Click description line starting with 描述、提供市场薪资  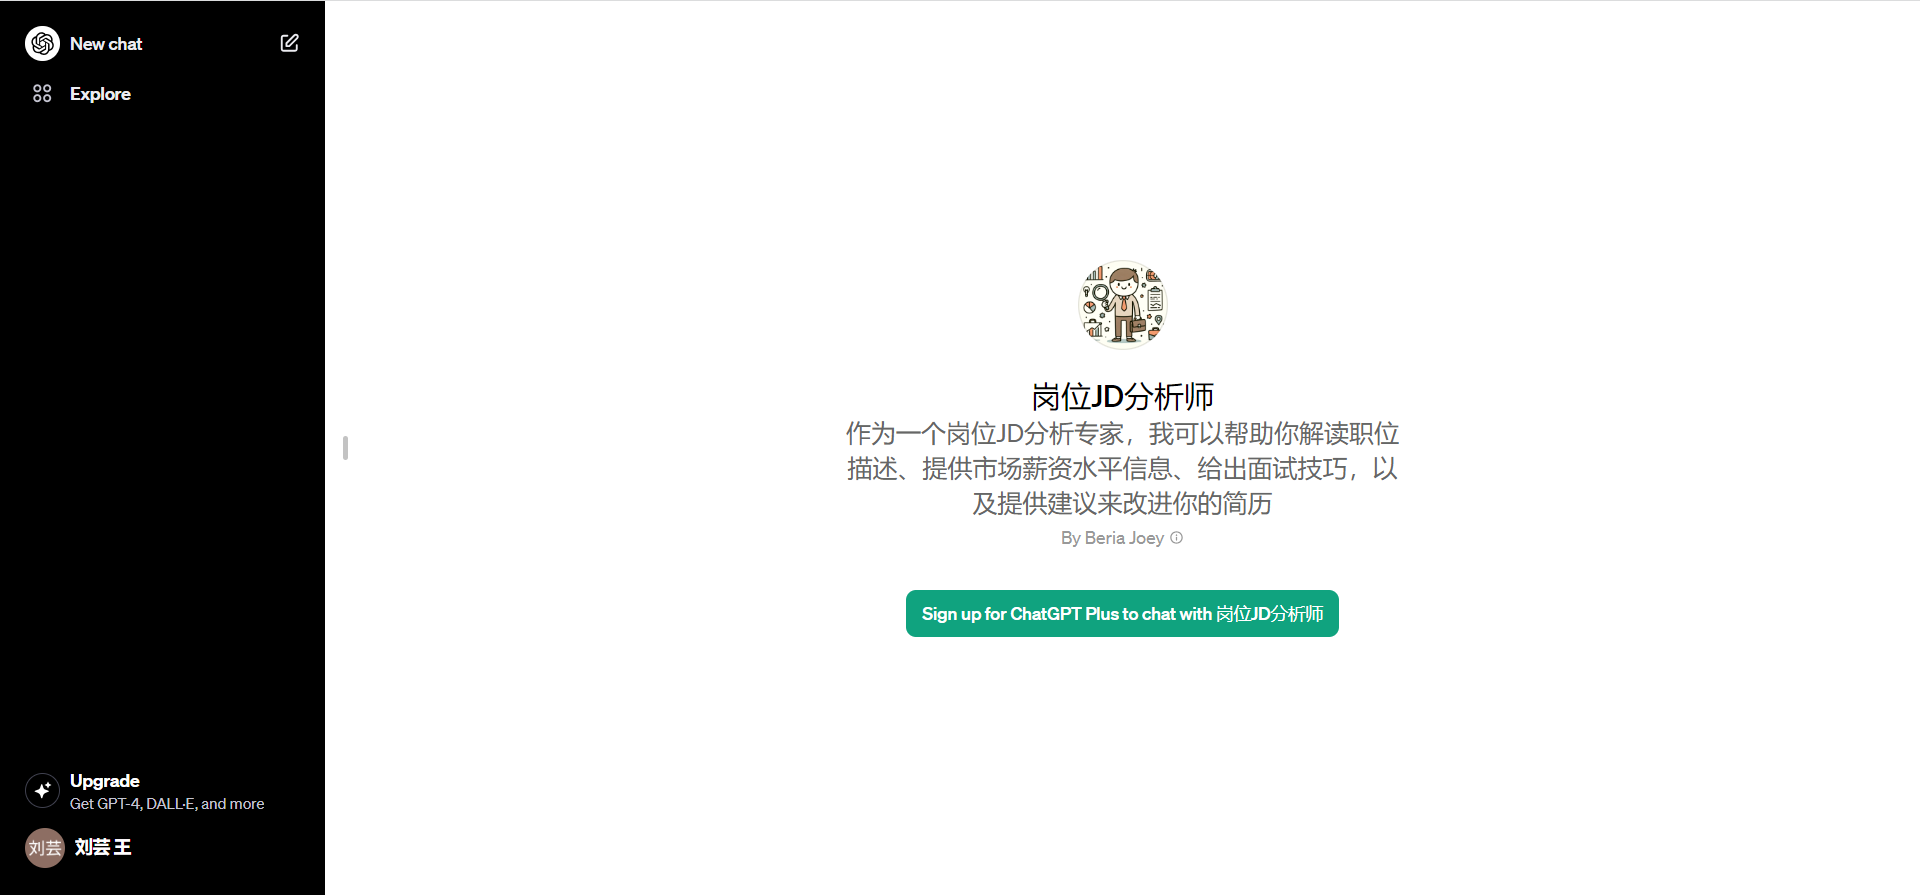[x=1122, y=469]
